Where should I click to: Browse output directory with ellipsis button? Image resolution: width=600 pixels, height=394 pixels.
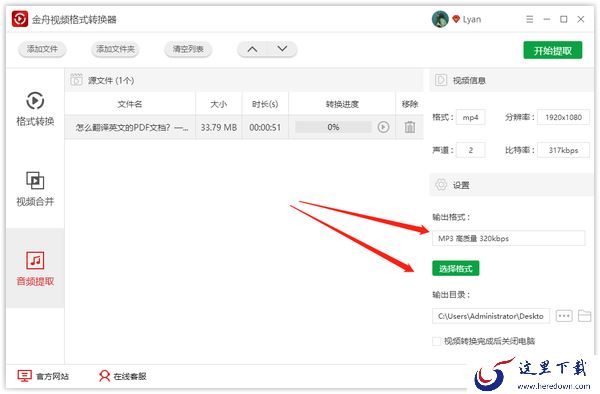pos(564,316)
